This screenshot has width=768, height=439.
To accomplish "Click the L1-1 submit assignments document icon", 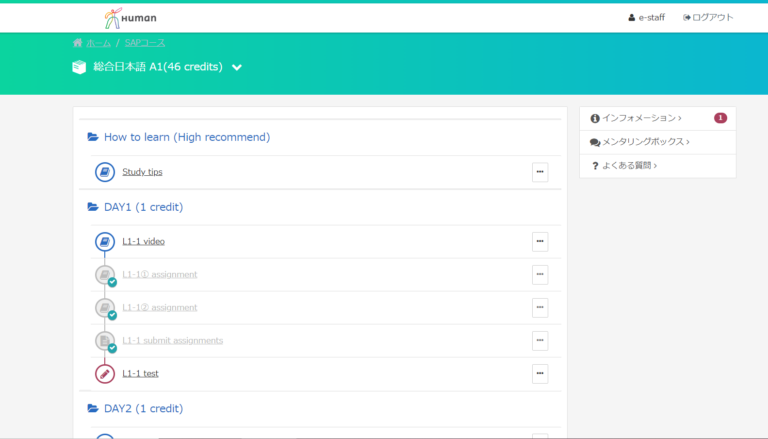I will coord(105,341).
